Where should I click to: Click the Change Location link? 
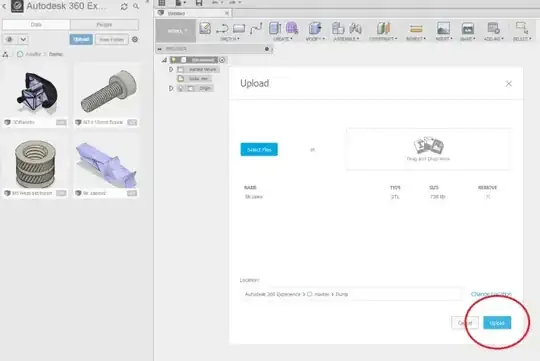tap(491, 294)
